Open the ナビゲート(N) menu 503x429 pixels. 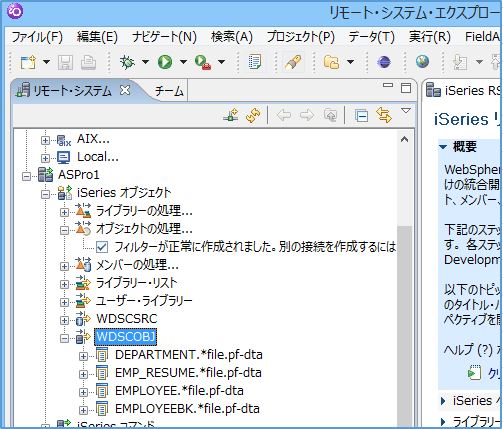click(x=164, y=37)
